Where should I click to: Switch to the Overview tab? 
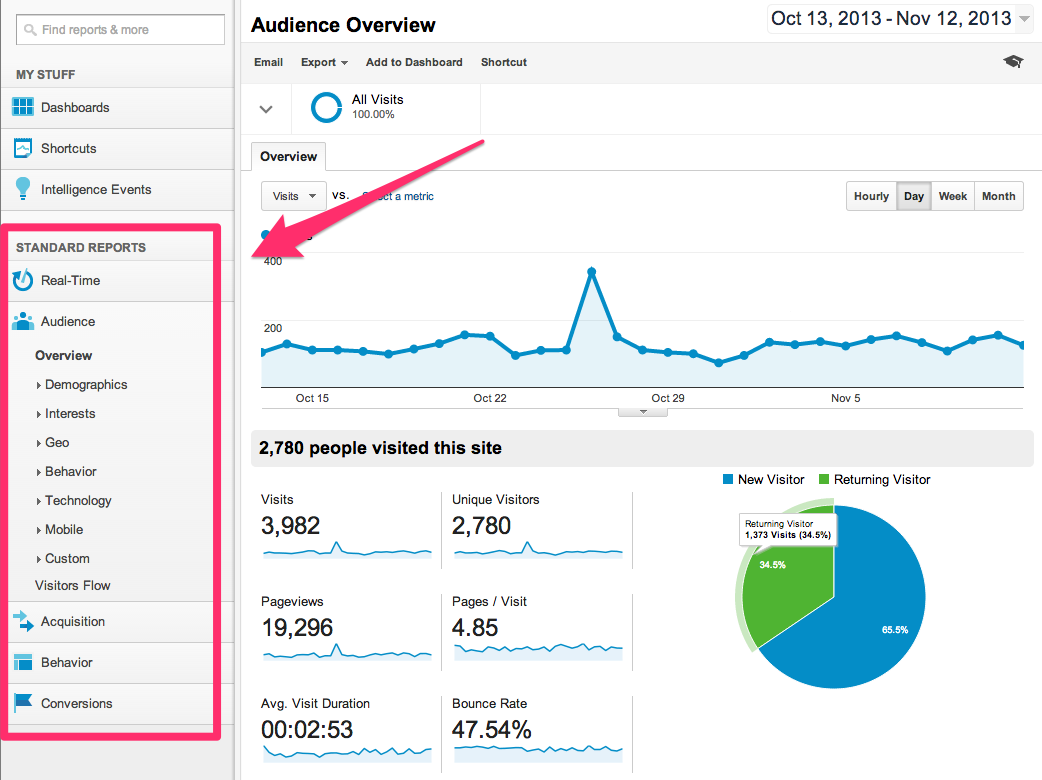click(287, 156)
